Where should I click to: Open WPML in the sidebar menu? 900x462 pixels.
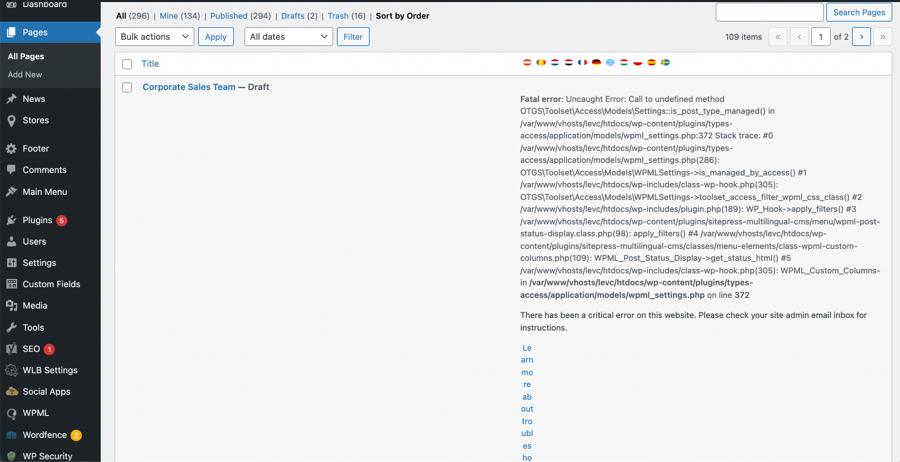click(x=36, y=413)
